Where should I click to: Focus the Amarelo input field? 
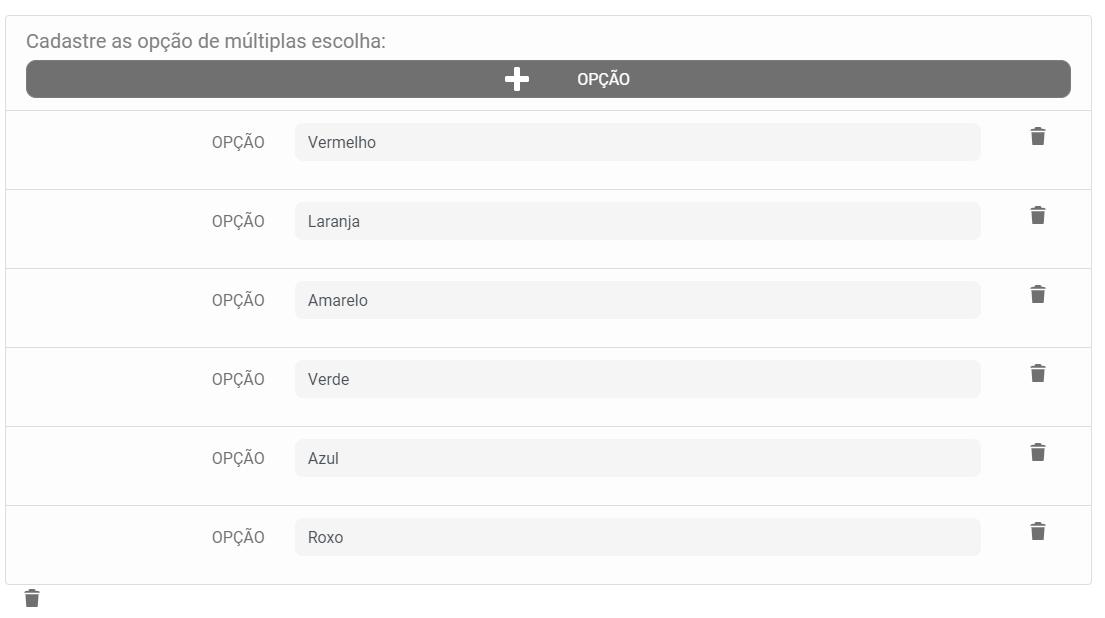(637, 300)
